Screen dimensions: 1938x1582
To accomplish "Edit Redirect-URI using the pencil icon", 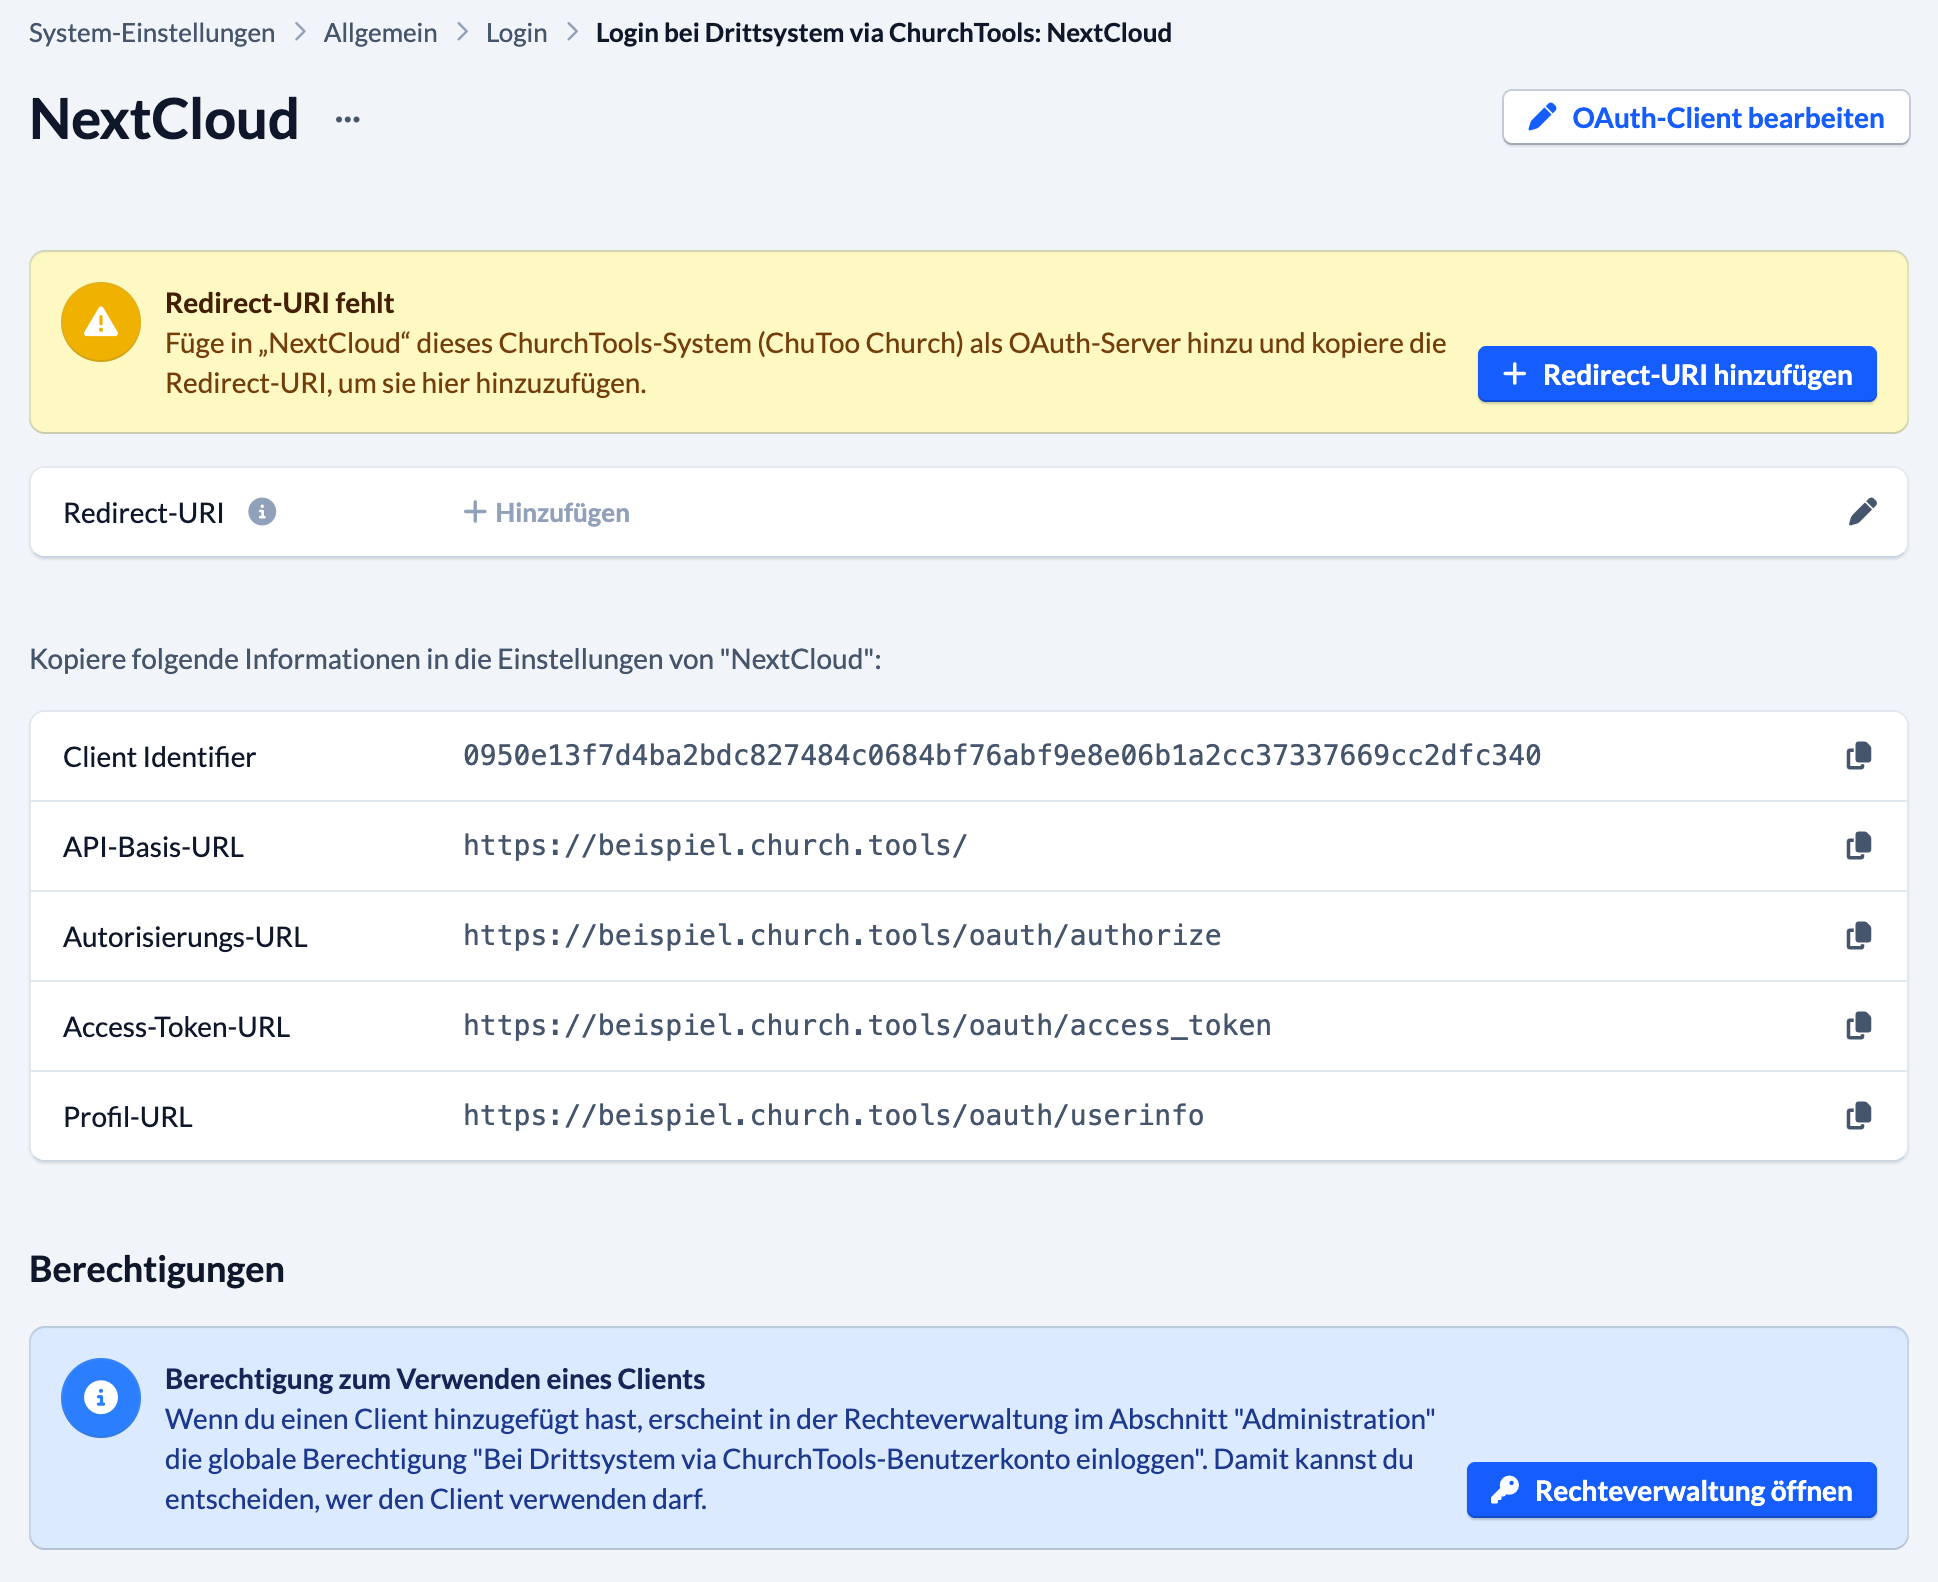I will click(x=1864, y=511).
